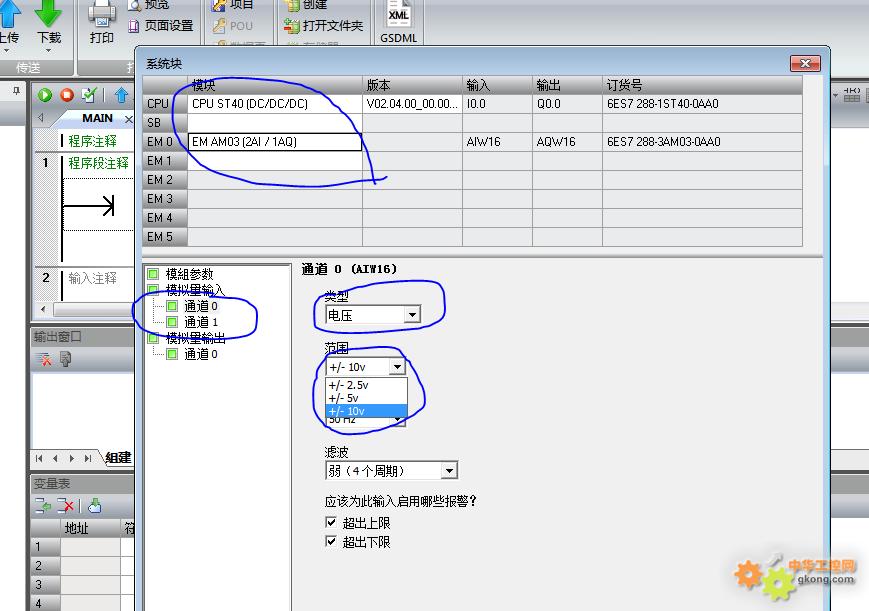
Task: Click the 程序注释 comment line
Action: [93, 141]
